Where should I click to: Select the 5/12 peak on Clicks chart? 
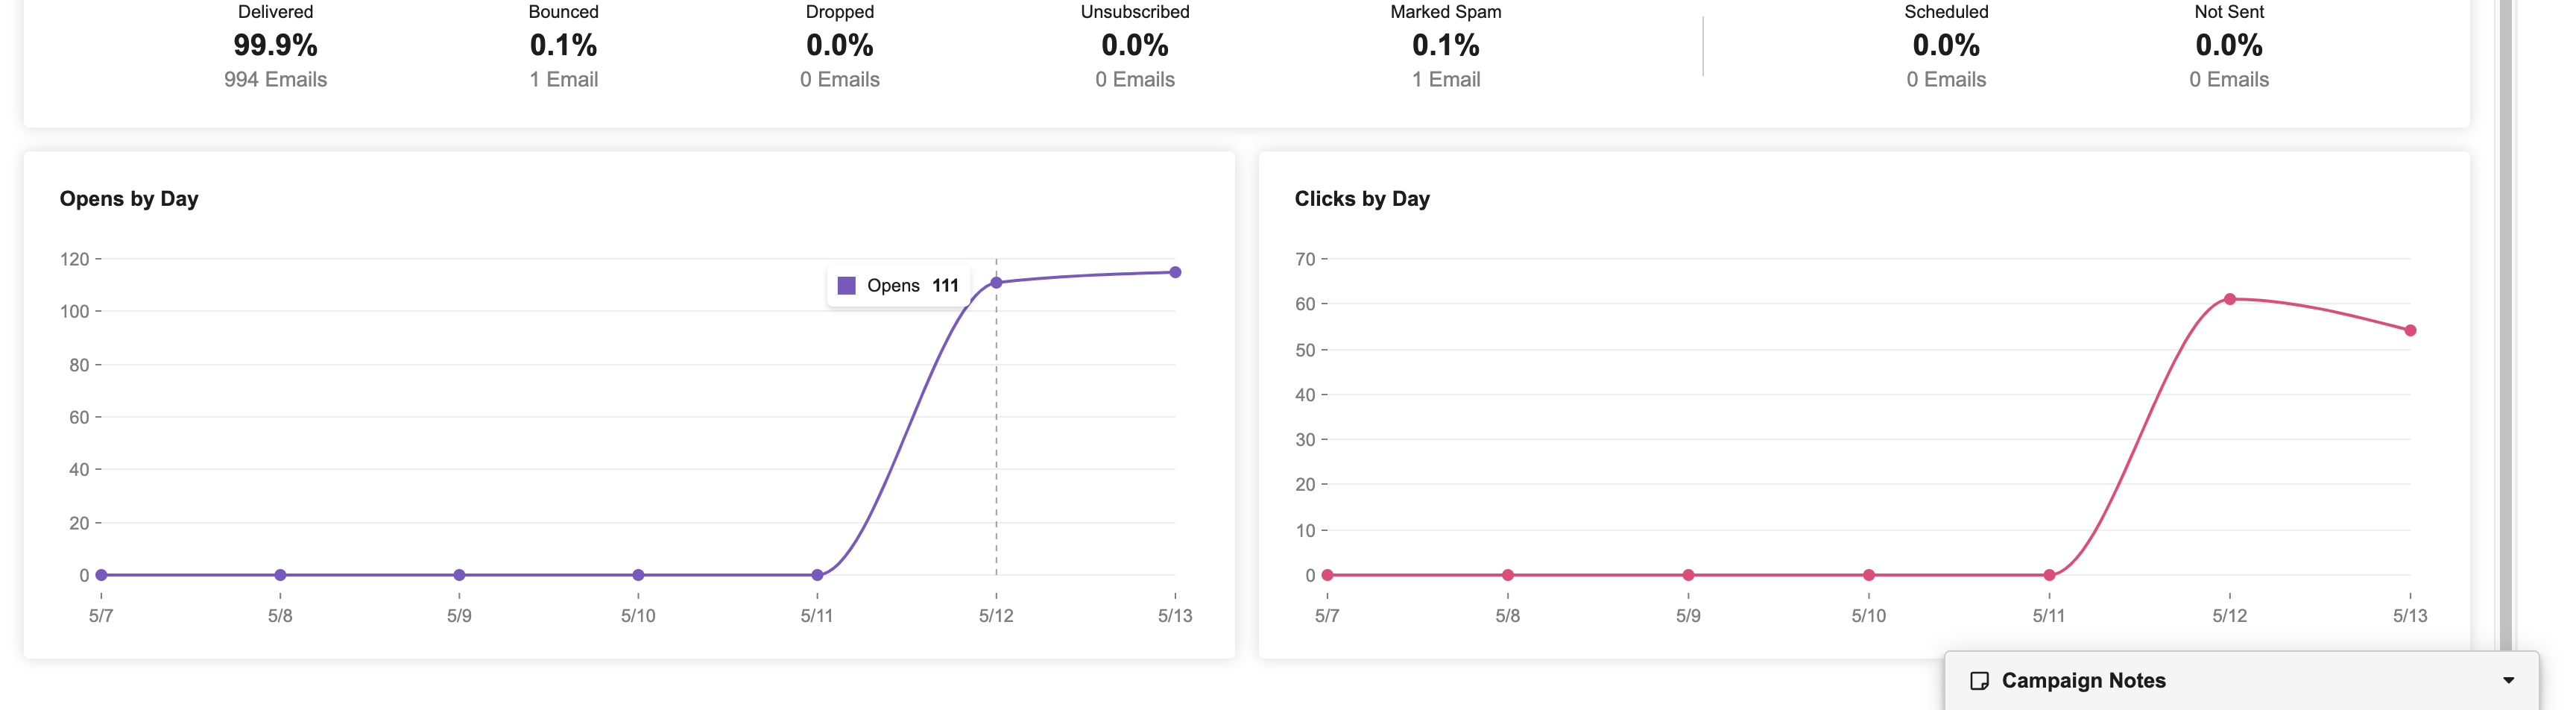[x=2229, y=299]
